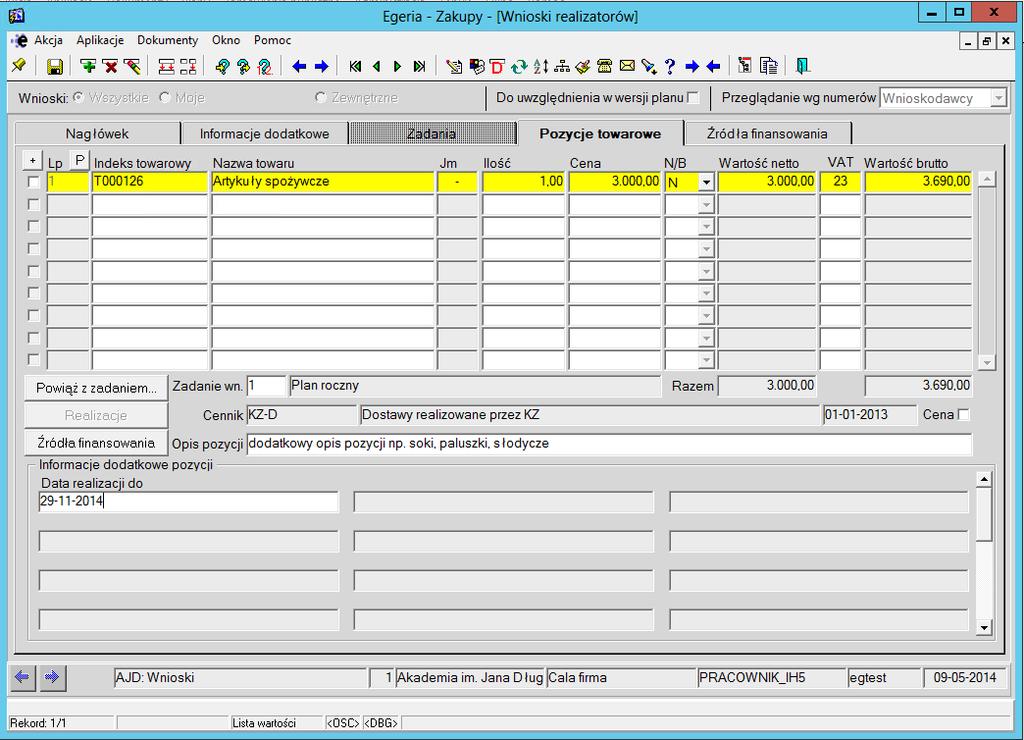Click the Data realizacji do field
The height and width of the screenshot is (740, 1024).
[x=188, y=502]
